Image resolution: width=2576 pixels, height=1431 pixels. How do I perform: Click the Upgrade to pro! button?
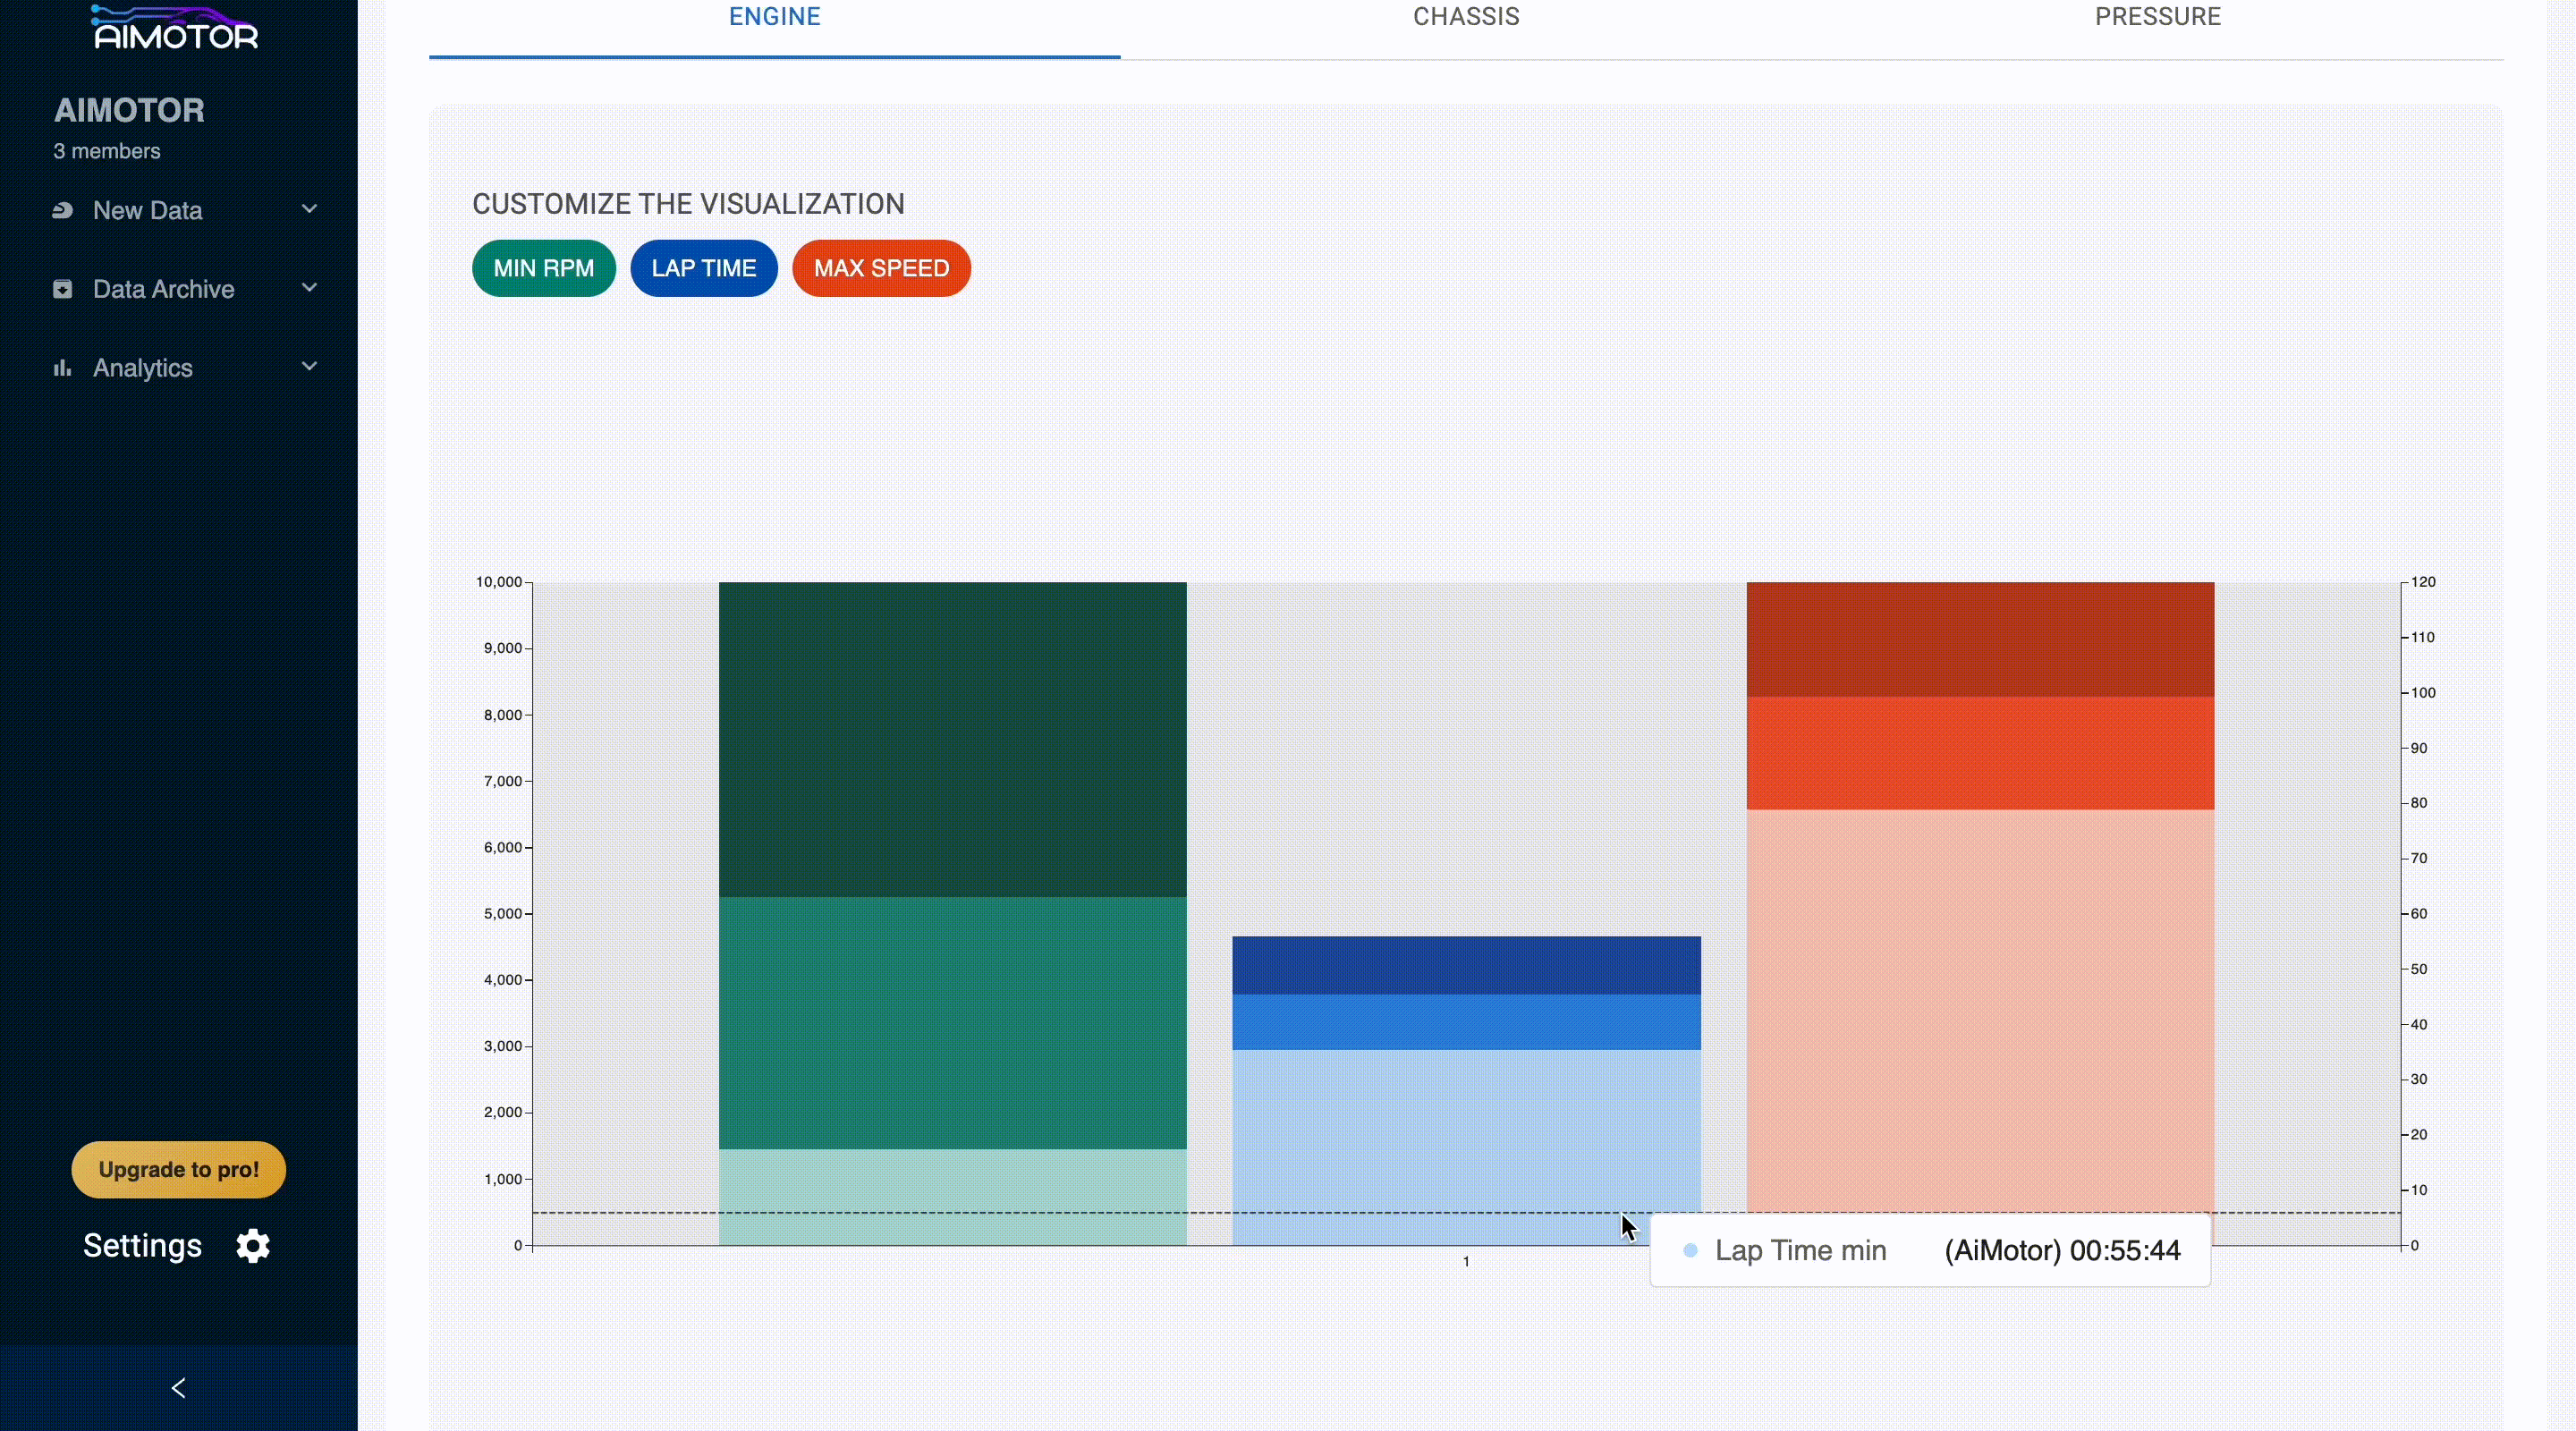tap(178, 1169)
